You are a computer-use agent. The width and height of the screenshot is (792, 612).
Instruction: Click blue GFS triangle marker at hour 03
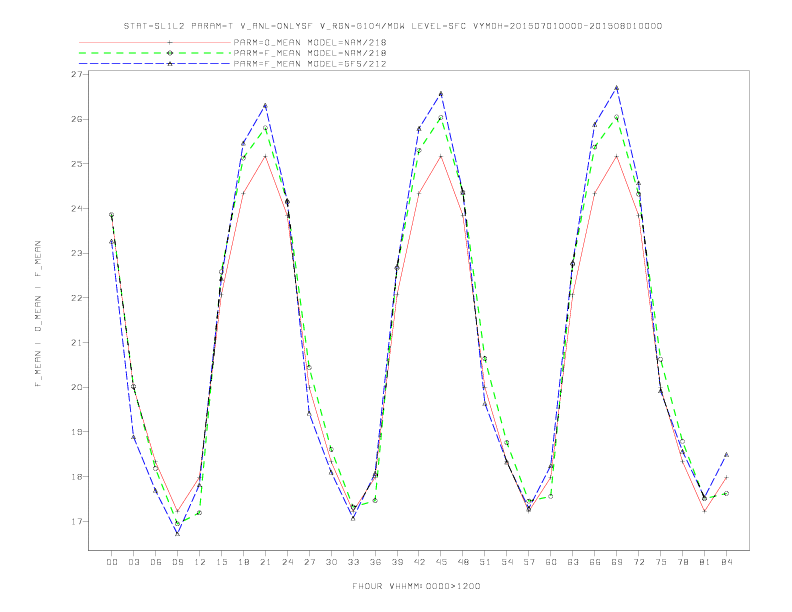click(133, 437)
